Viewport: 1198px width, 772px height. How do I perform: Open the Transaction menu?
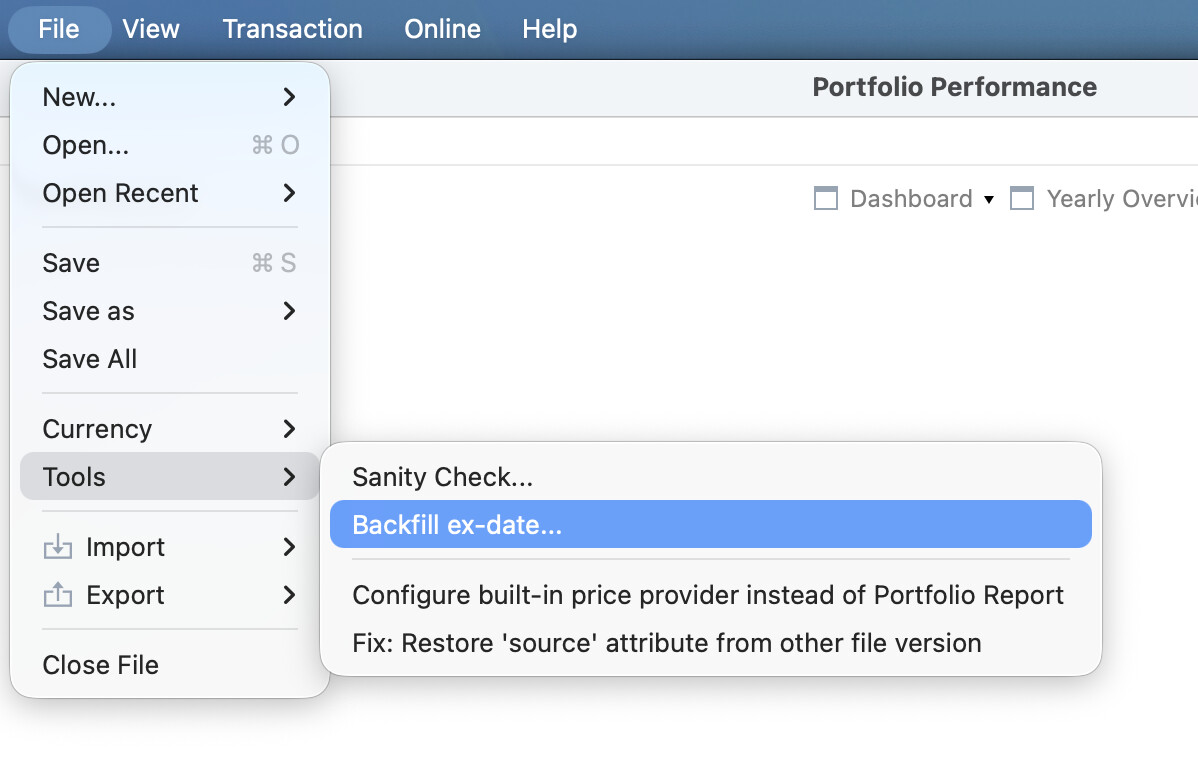[x=293, y=29]
